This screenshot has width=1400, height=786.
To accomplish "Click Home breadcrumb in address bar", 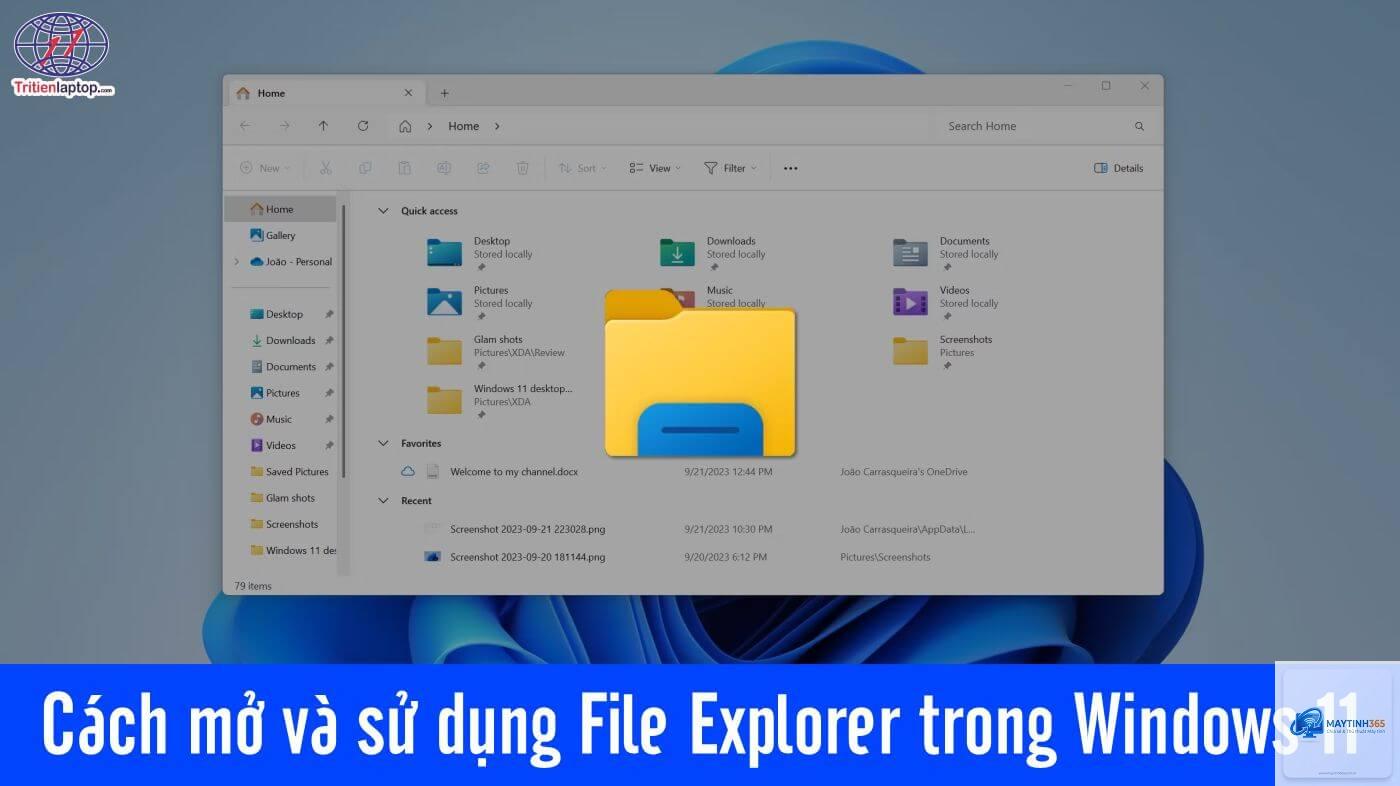I will (x=464, y=126).
